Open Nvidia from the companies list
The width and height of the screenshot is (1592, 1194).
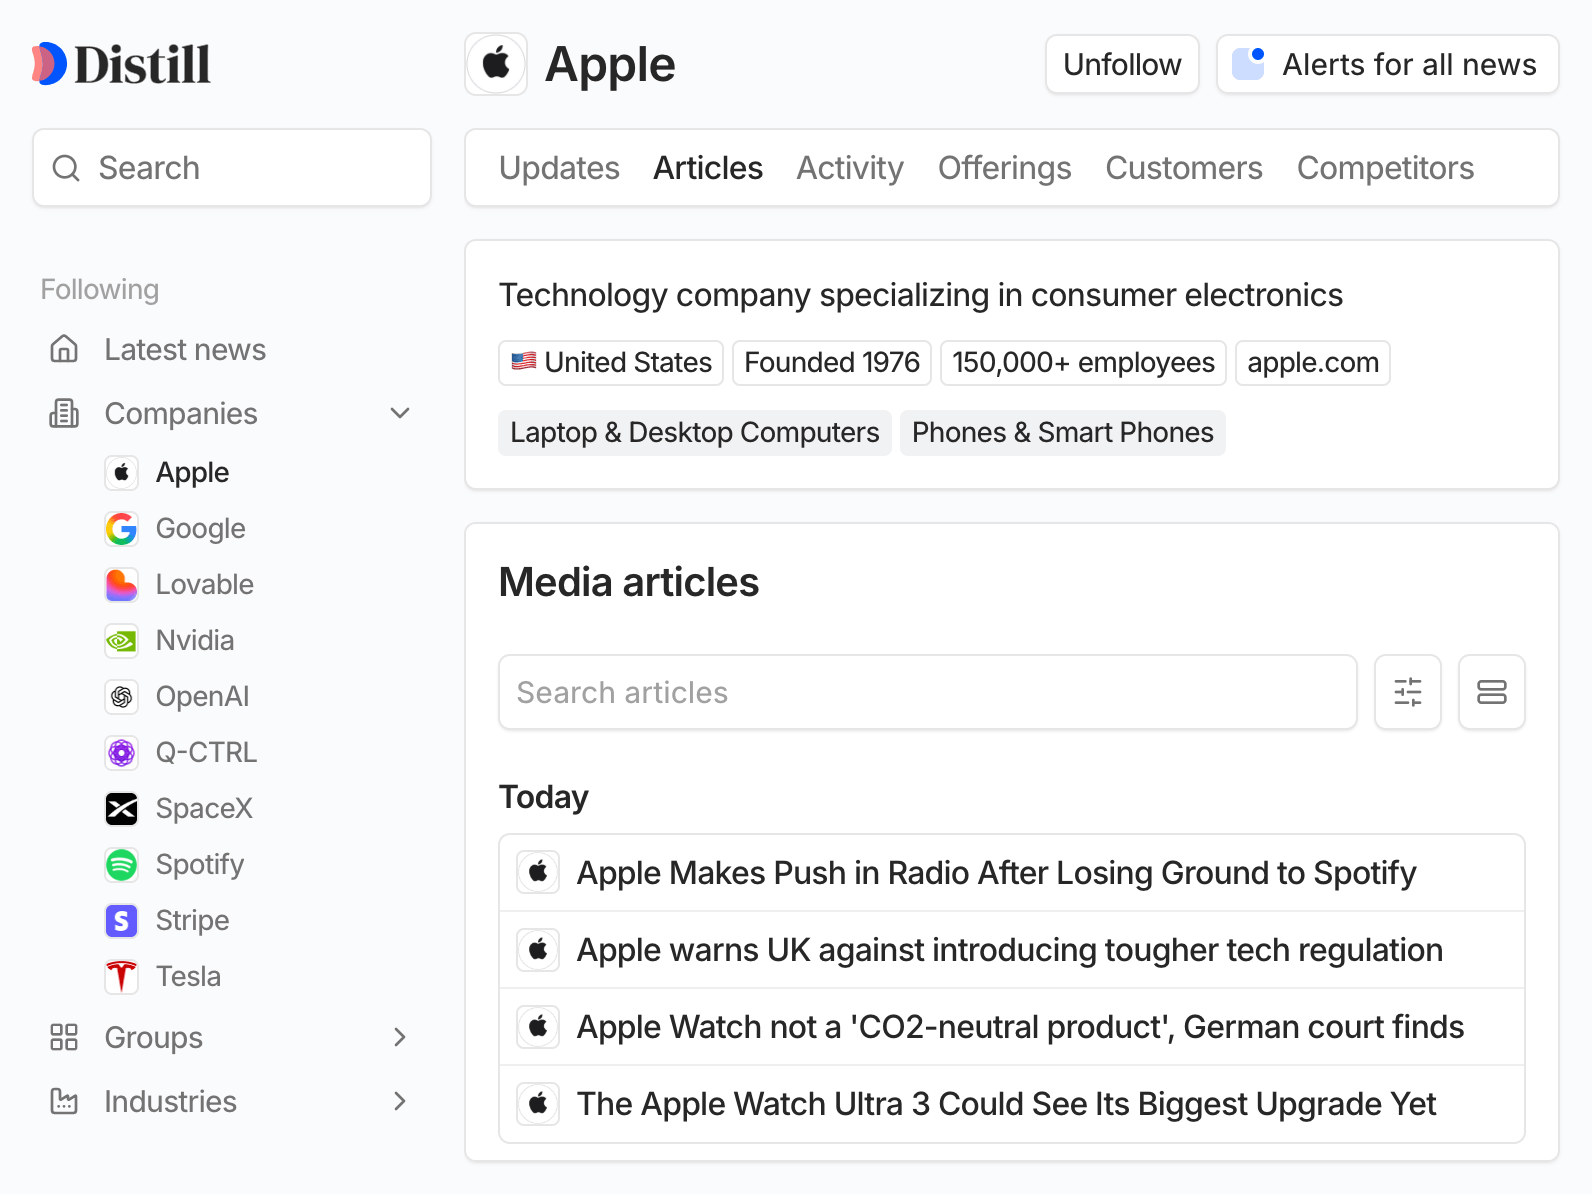(x=194, y=640)
